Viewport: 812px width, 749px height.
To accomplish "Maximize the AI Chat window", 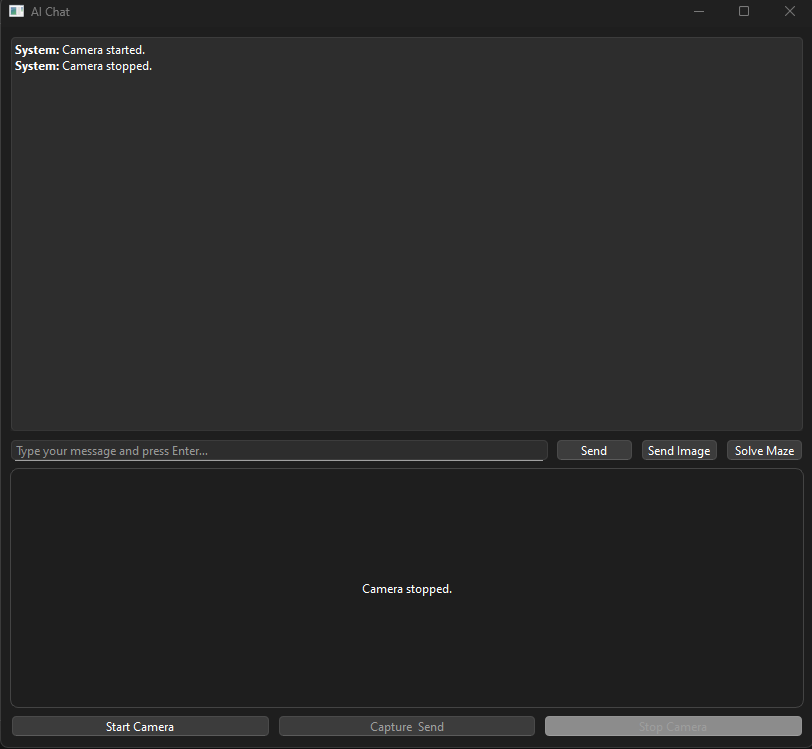I will click(744, 11).
